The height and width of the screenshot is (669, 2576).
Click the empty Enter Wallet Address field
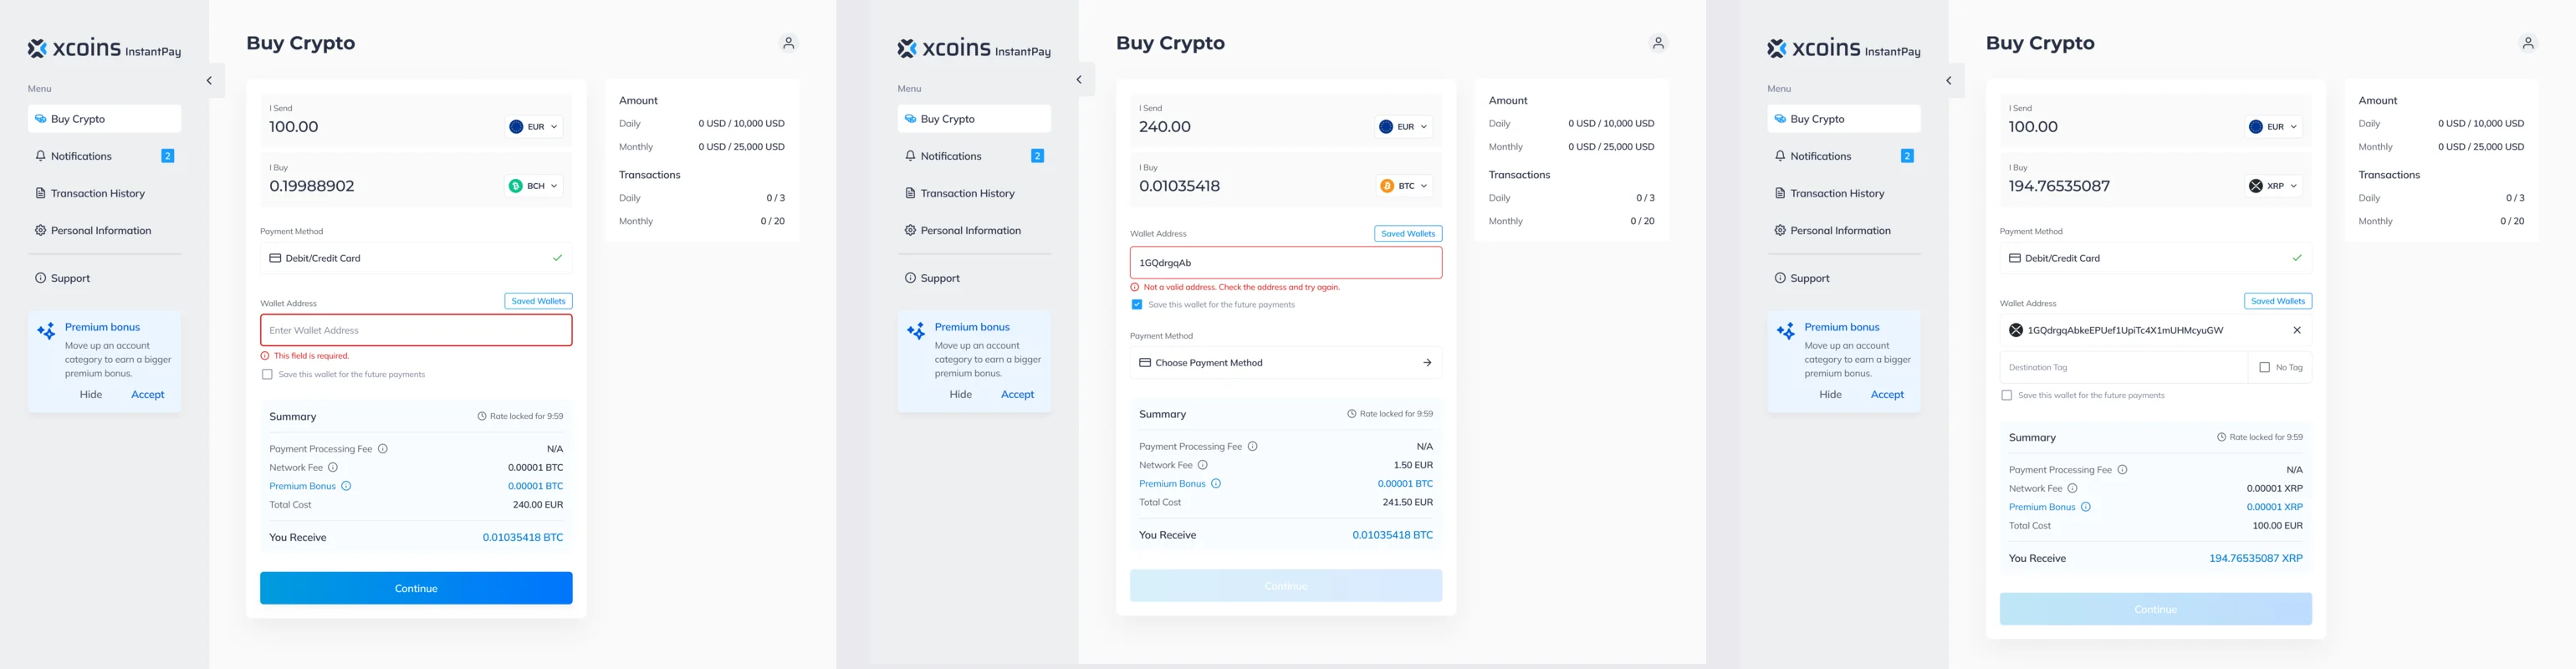(416, 331)
